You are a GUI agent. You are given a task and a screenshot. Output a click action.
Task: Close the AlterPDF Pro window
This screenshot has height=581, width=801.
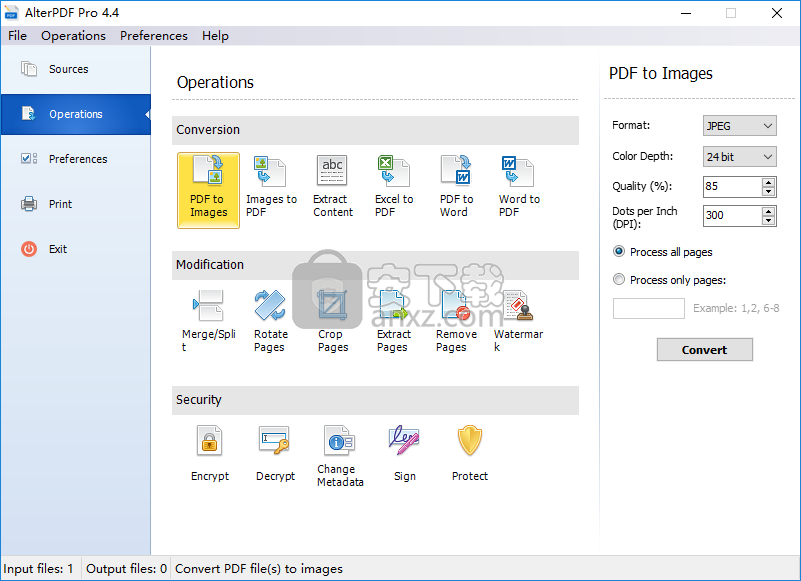(776, 13)
